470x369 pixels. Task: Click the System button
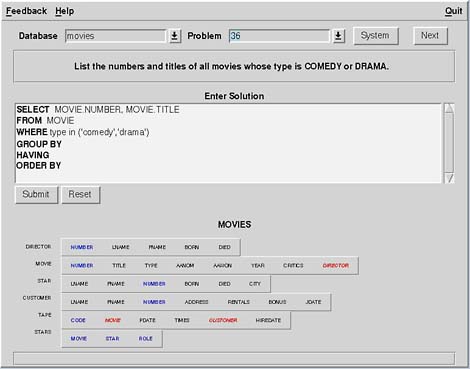(x=375, y=35)
